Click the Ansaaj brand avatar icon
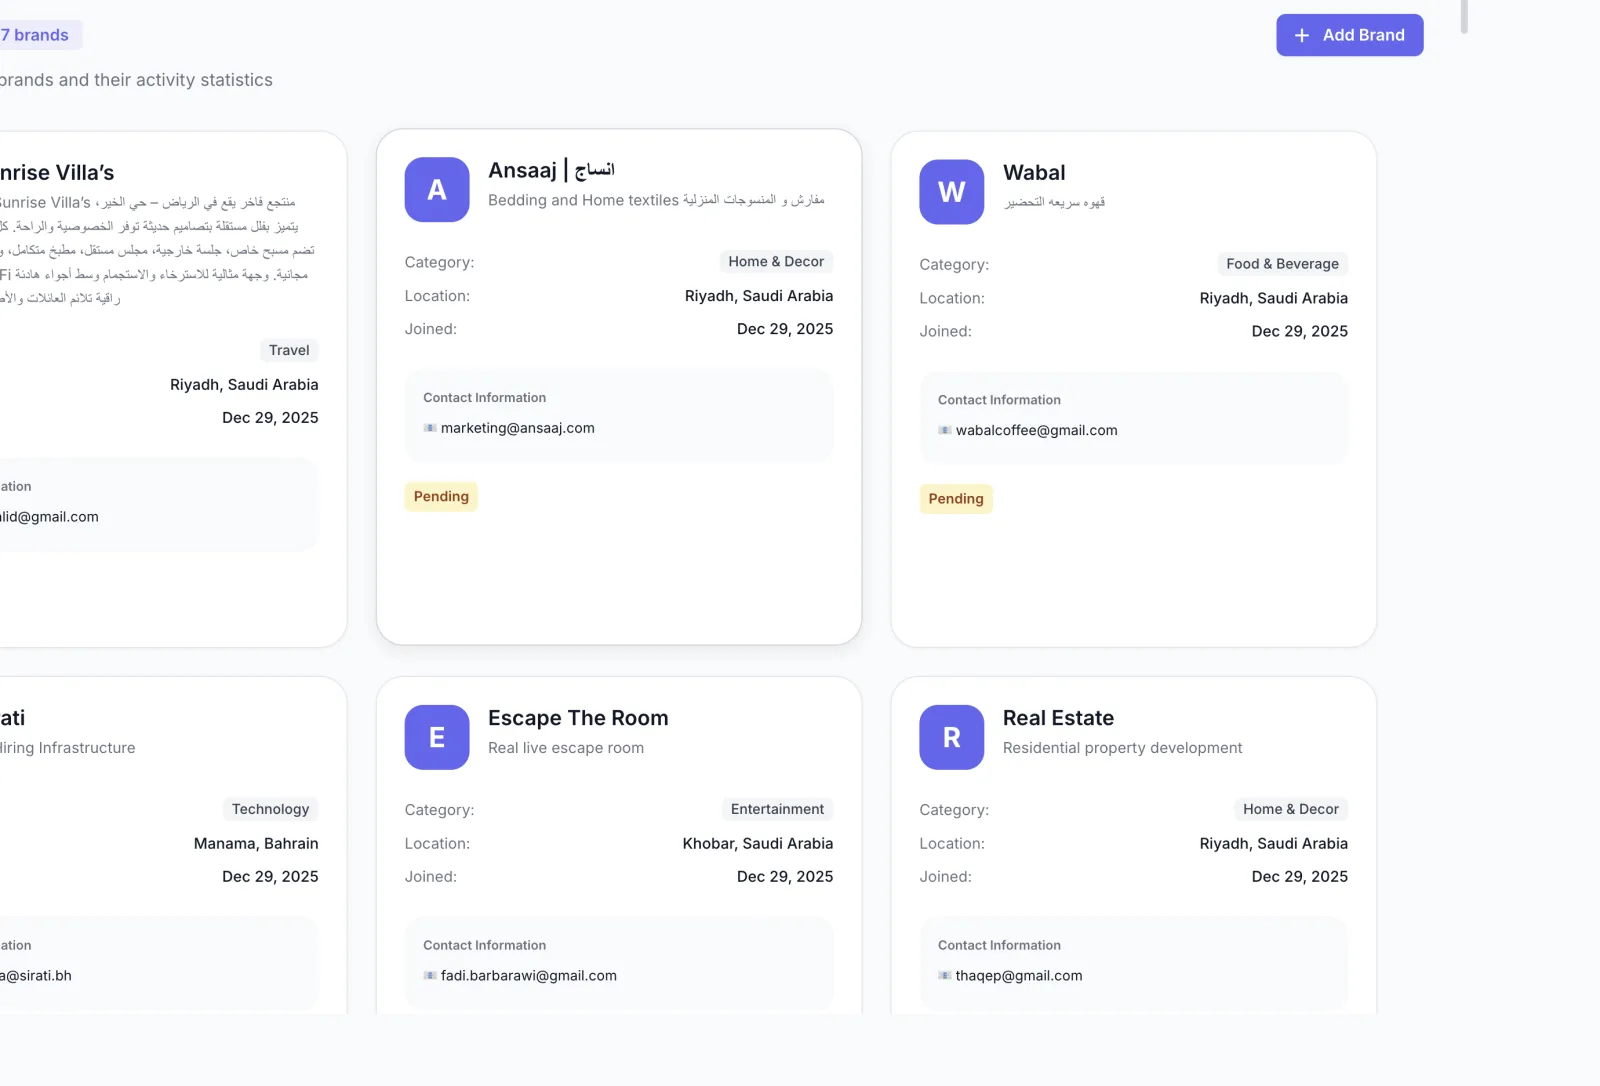The height and width of the screenshot is (1086, 1600). (437, 189)
